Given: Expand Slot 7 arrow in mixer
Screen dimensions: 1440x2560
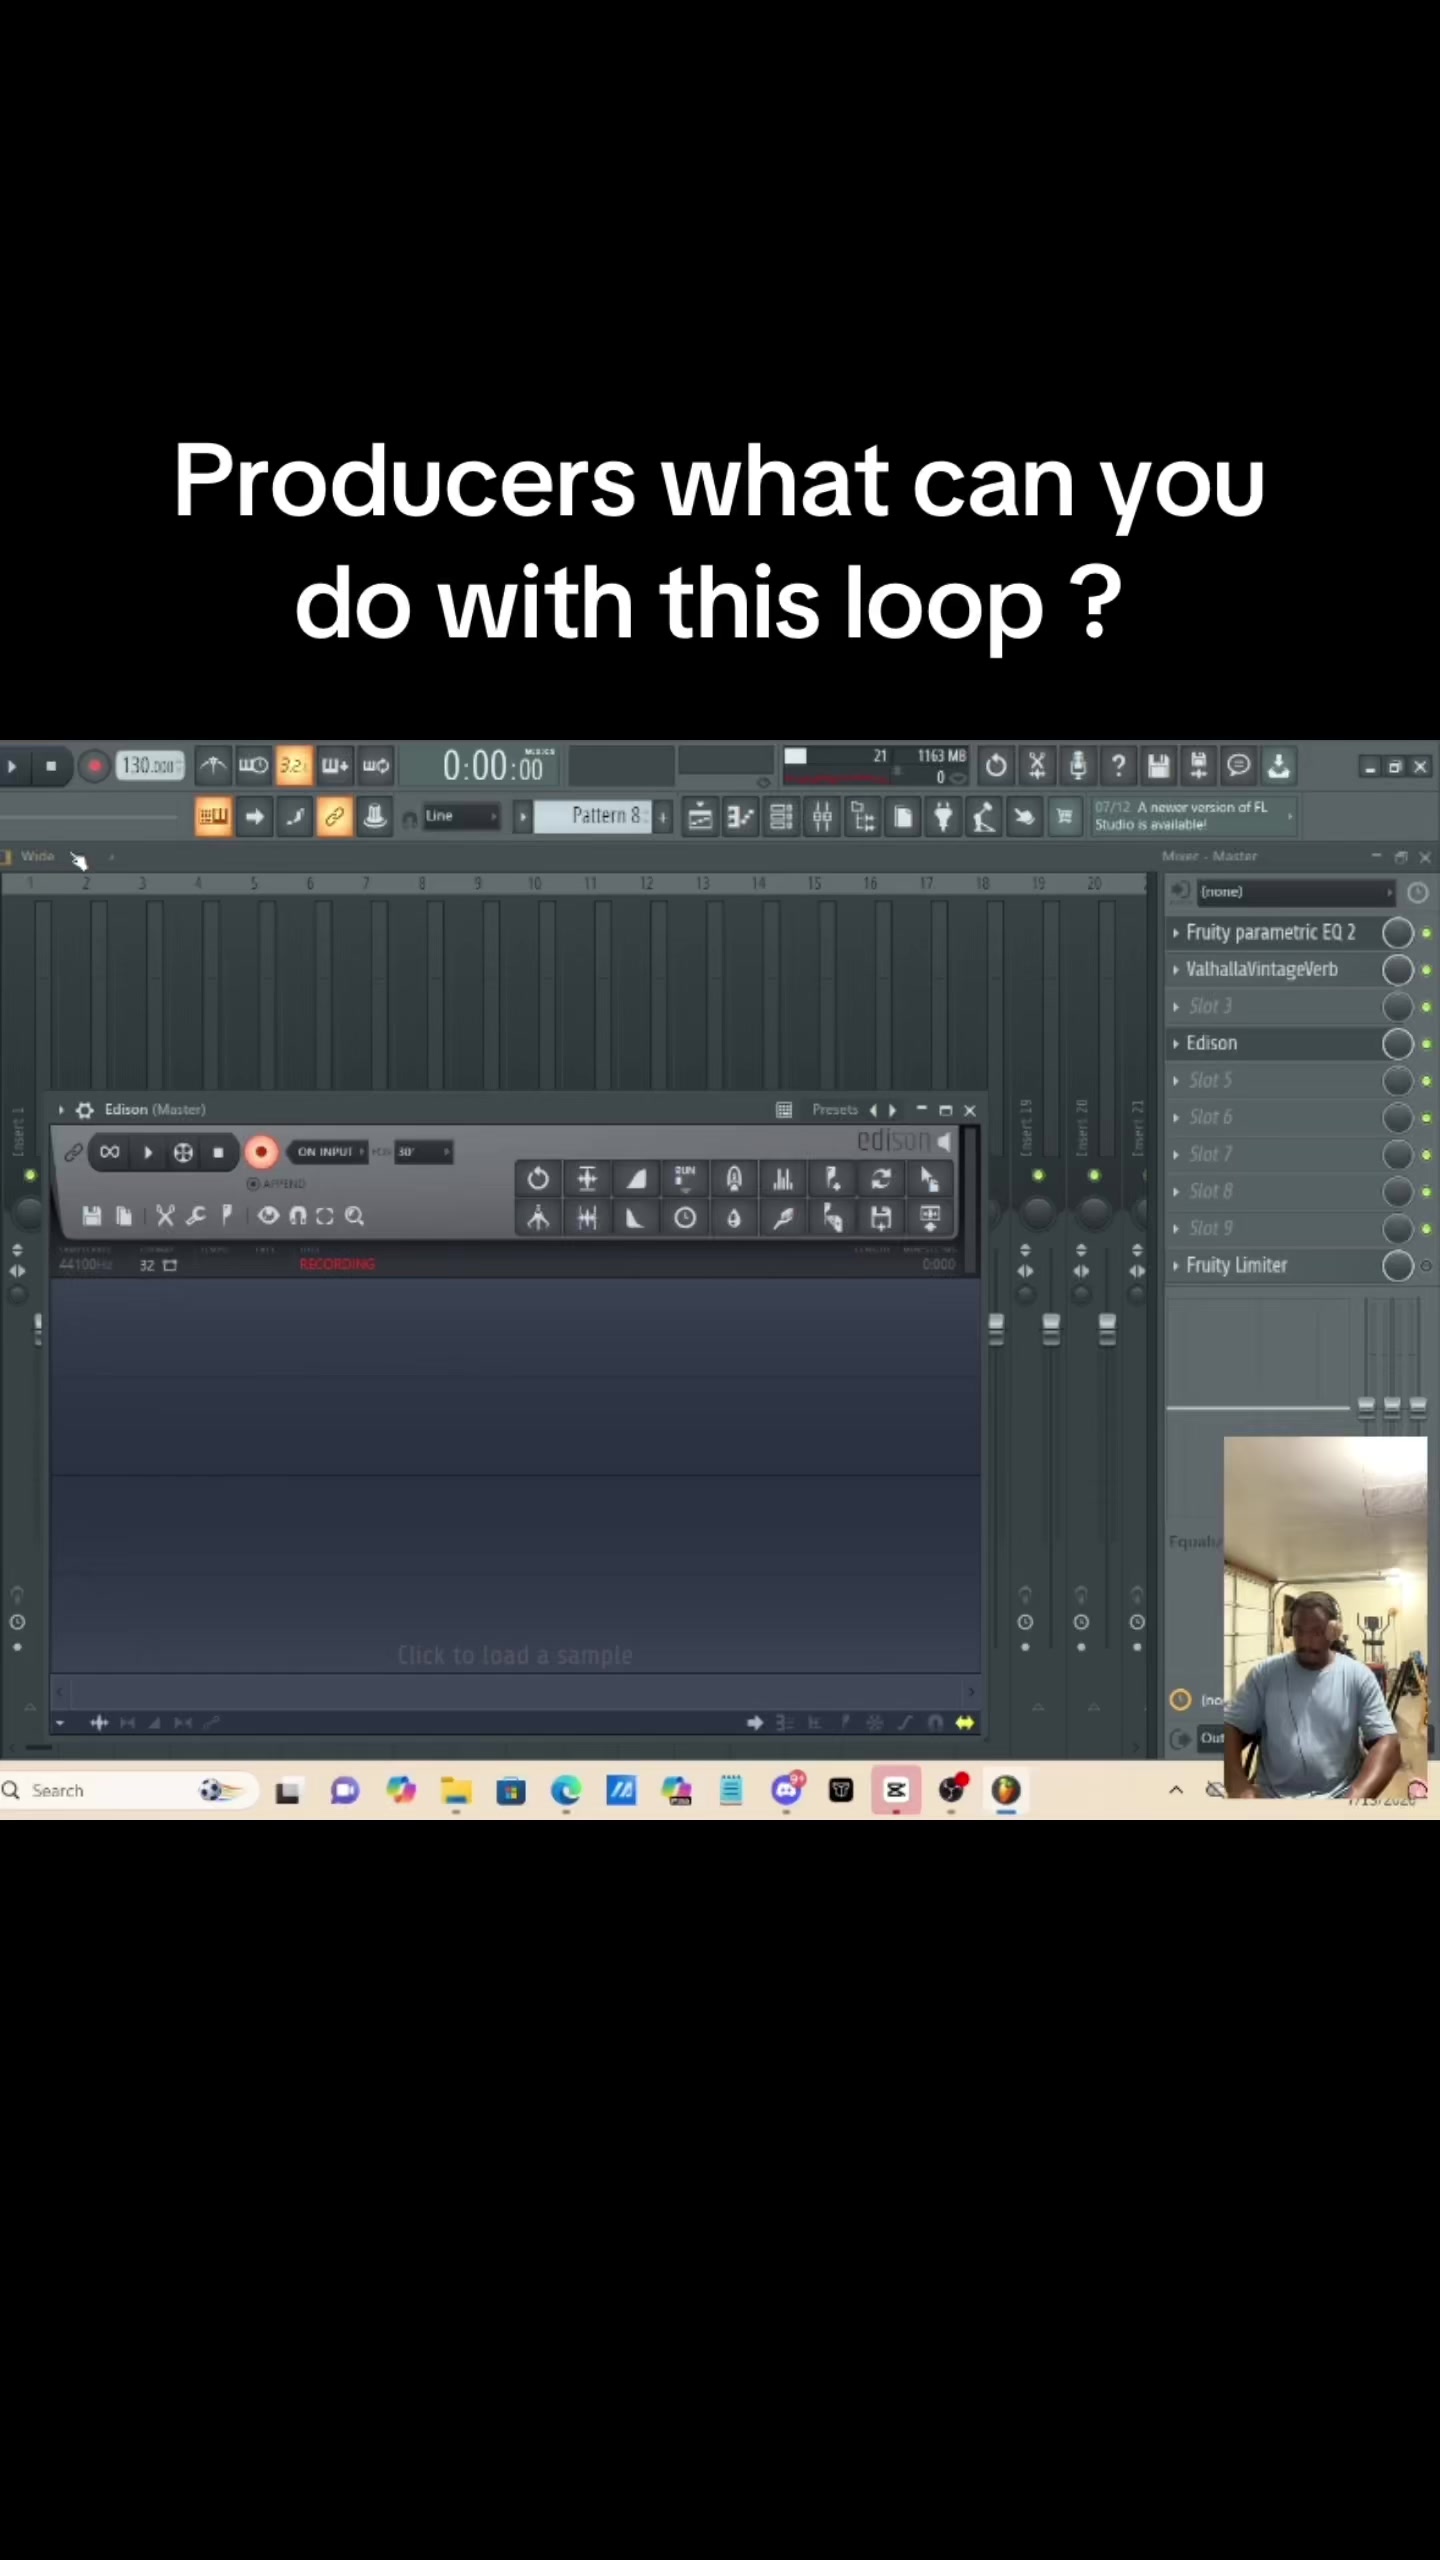Looking at the screenshot, I should tap(1176, 1155).
